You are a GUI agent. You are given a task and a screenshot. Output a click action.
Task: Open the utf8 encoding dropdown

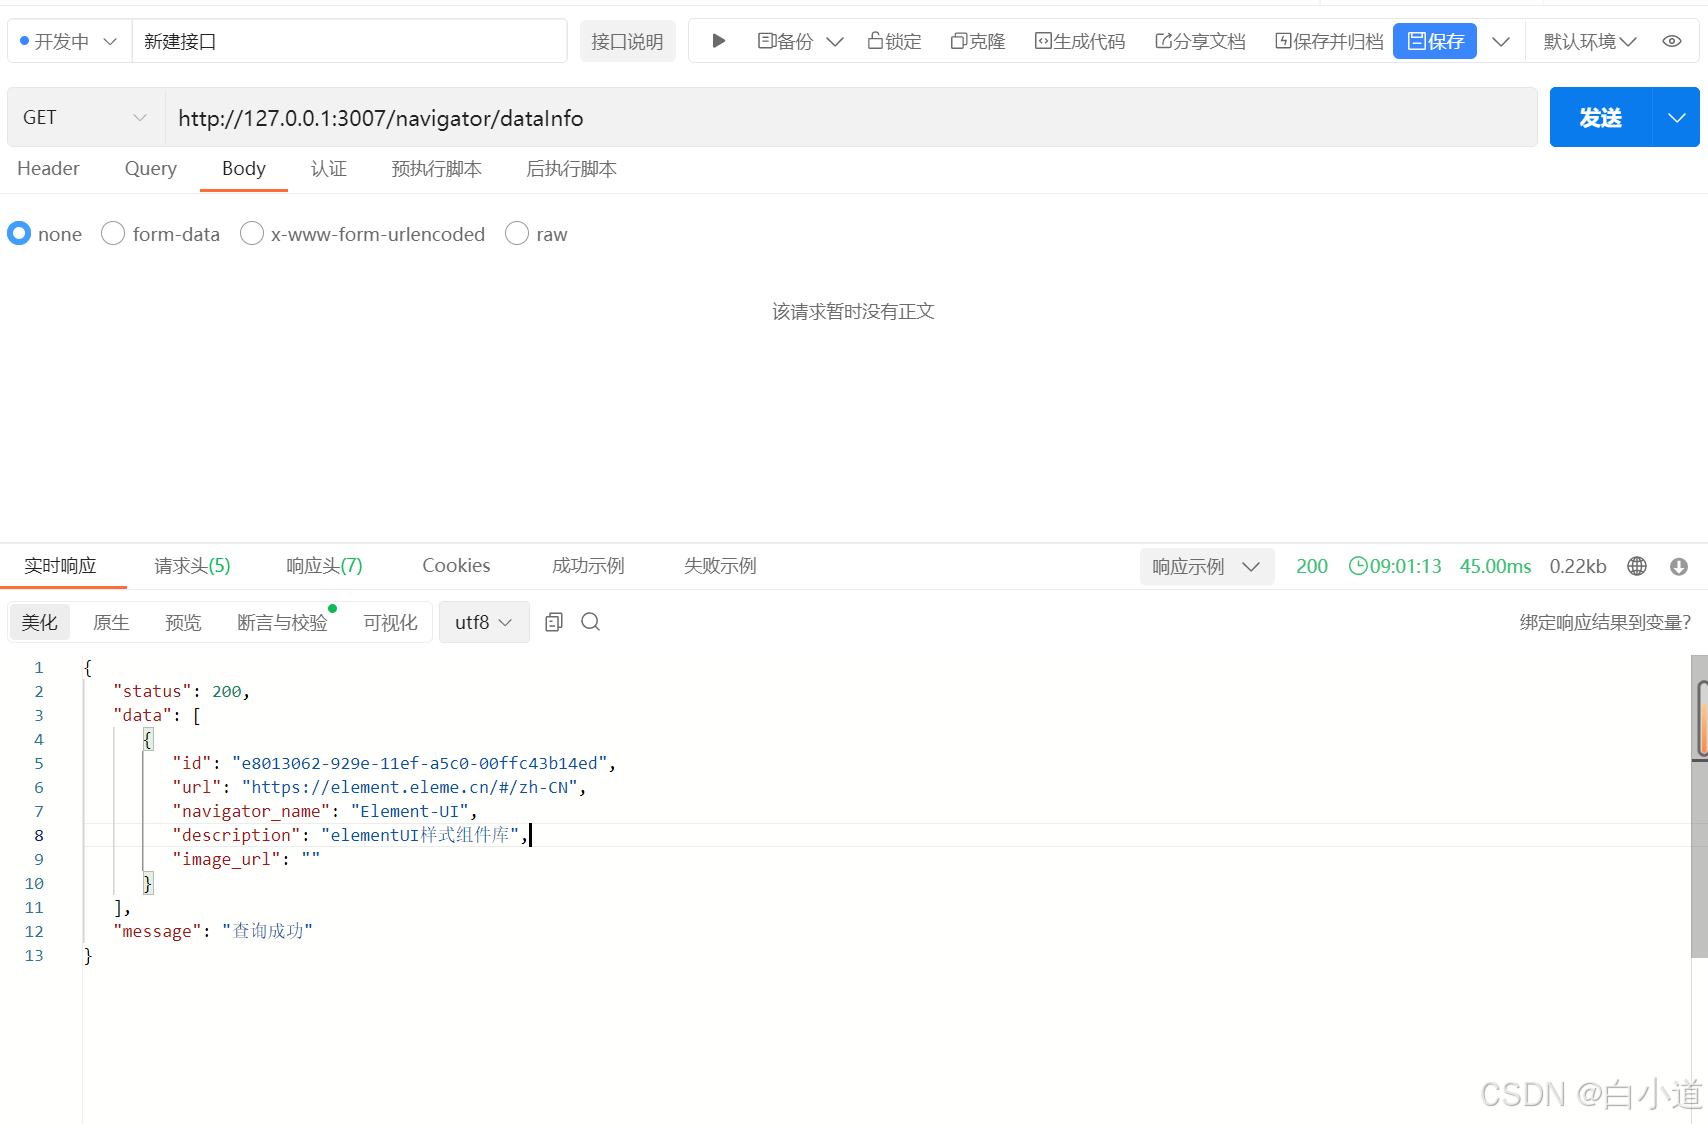pos(484,621)
